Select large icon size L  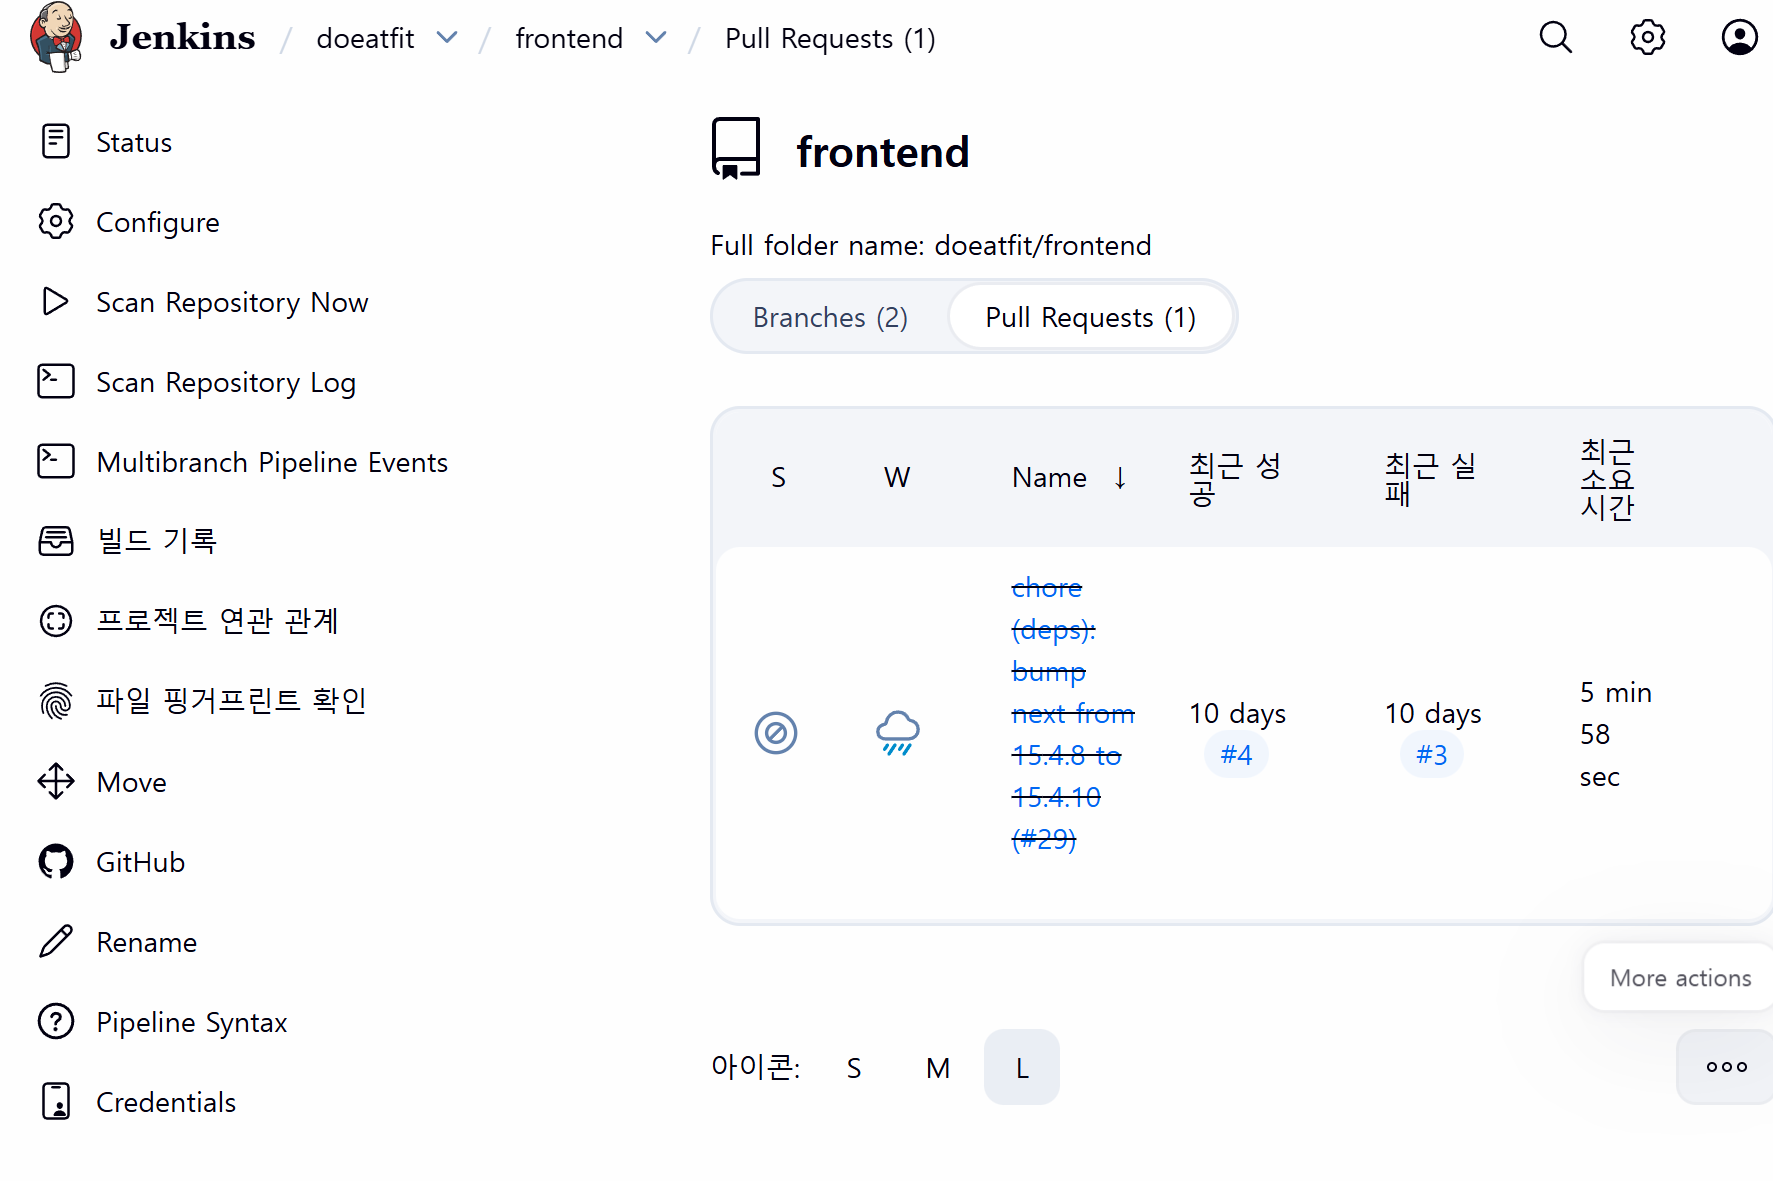pyautogui.click(x=1021, y=1068)
